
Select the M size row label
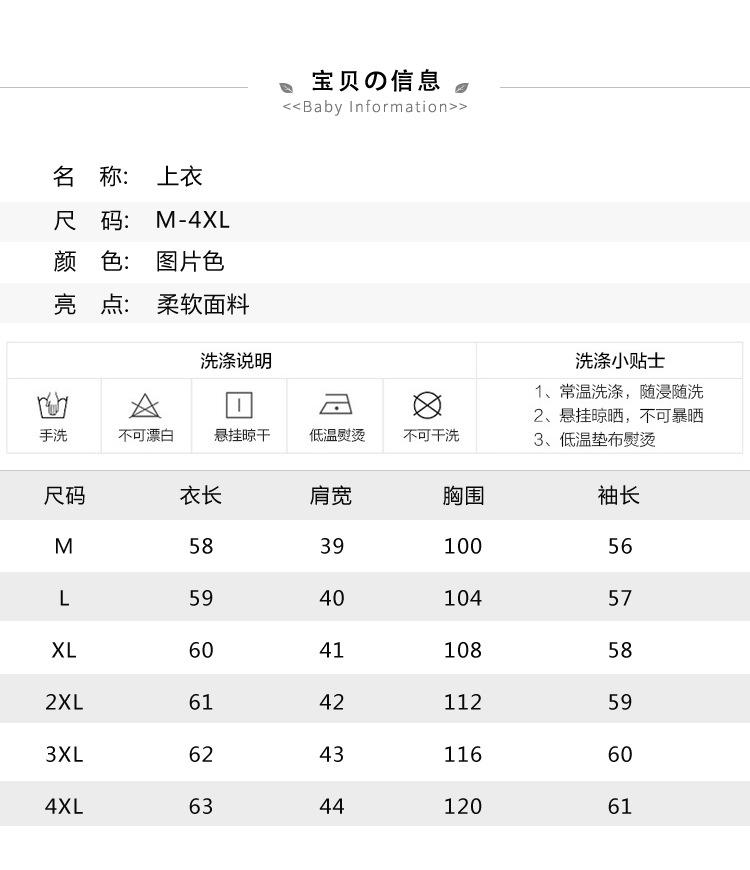tap(64, 546)
